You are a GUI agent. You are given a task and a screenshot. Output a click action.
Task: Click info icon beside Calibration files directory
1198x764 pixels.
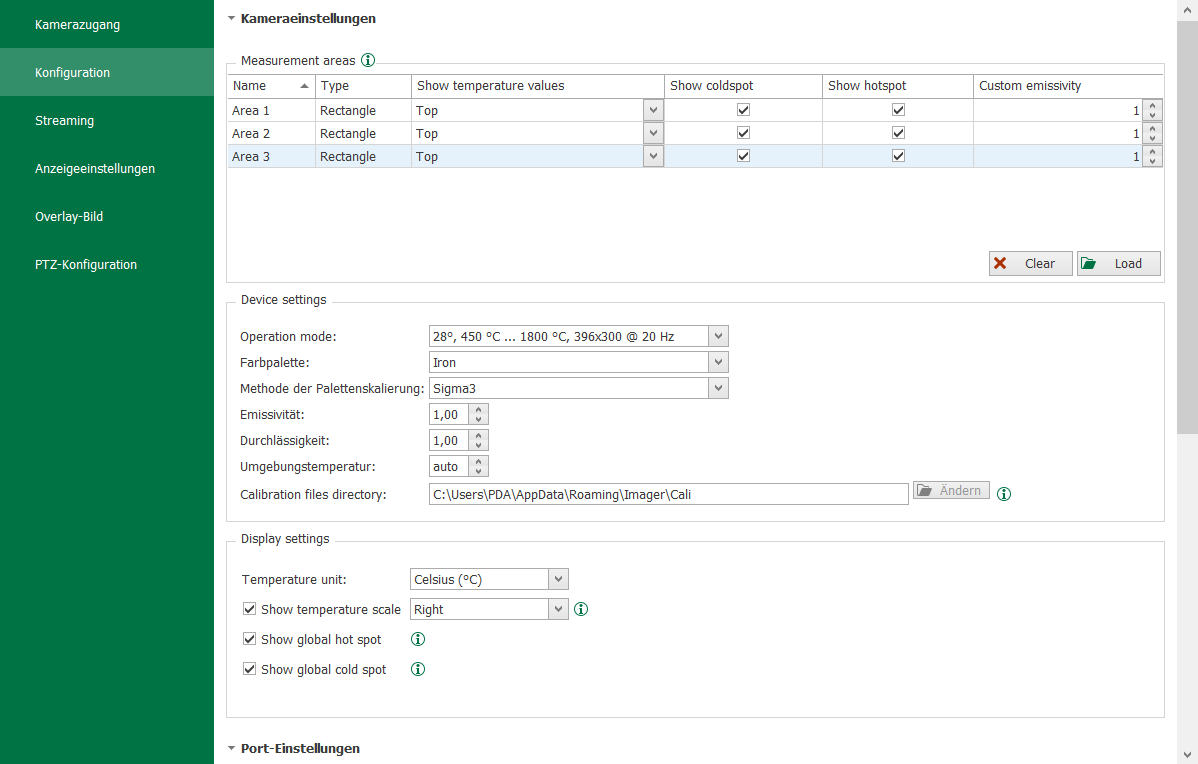(x=1004, y=494)
